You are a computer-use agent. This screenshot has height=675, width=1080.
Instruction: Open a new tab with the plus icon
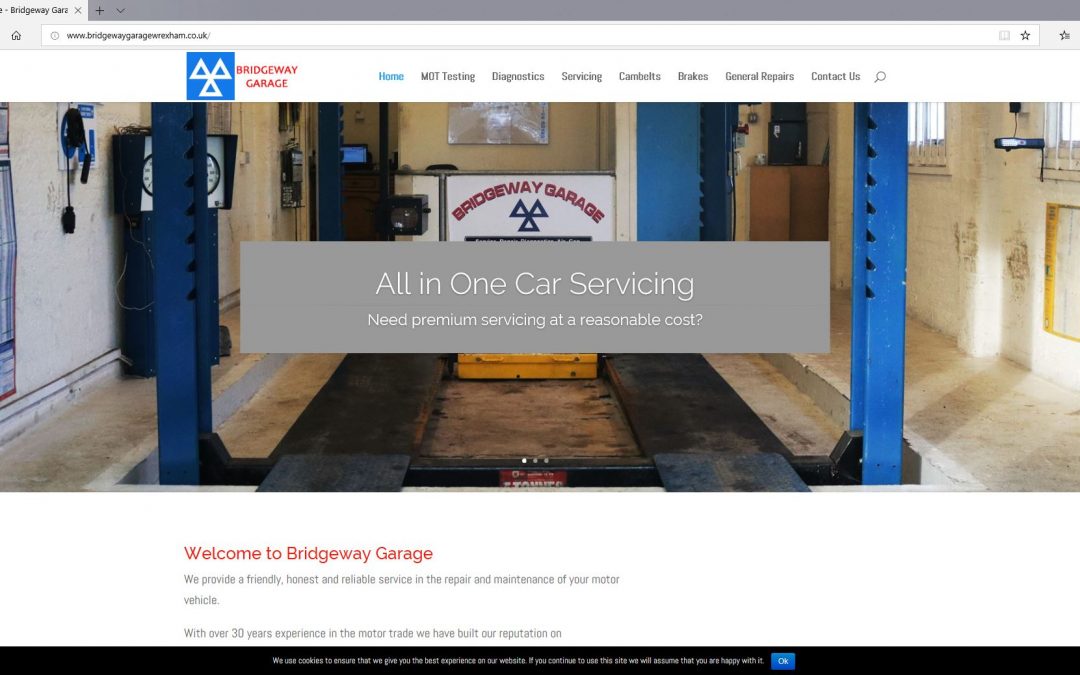click(x=98, y=10)
